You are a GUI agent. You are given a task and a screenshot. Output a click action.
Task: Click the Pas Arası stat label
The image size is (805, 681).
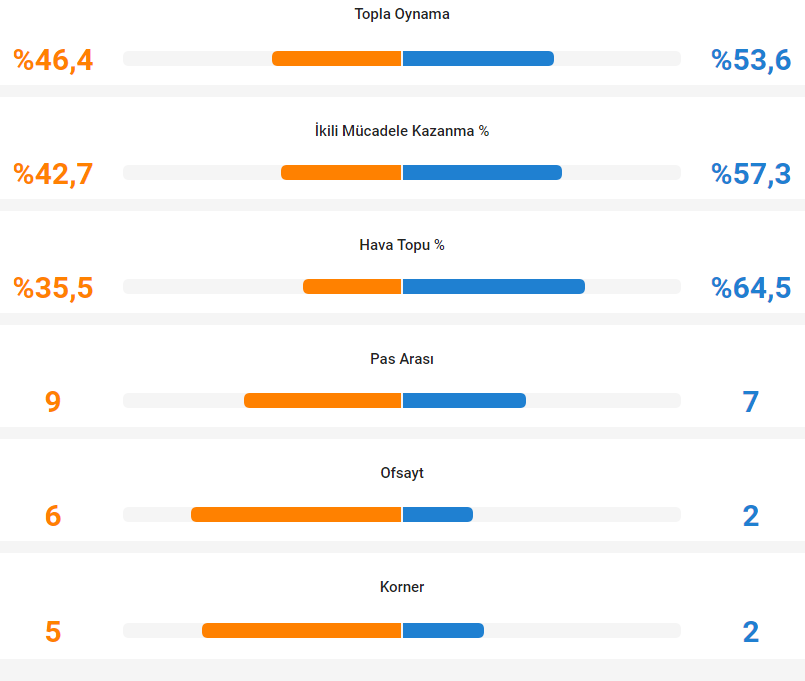click(402, 359)
